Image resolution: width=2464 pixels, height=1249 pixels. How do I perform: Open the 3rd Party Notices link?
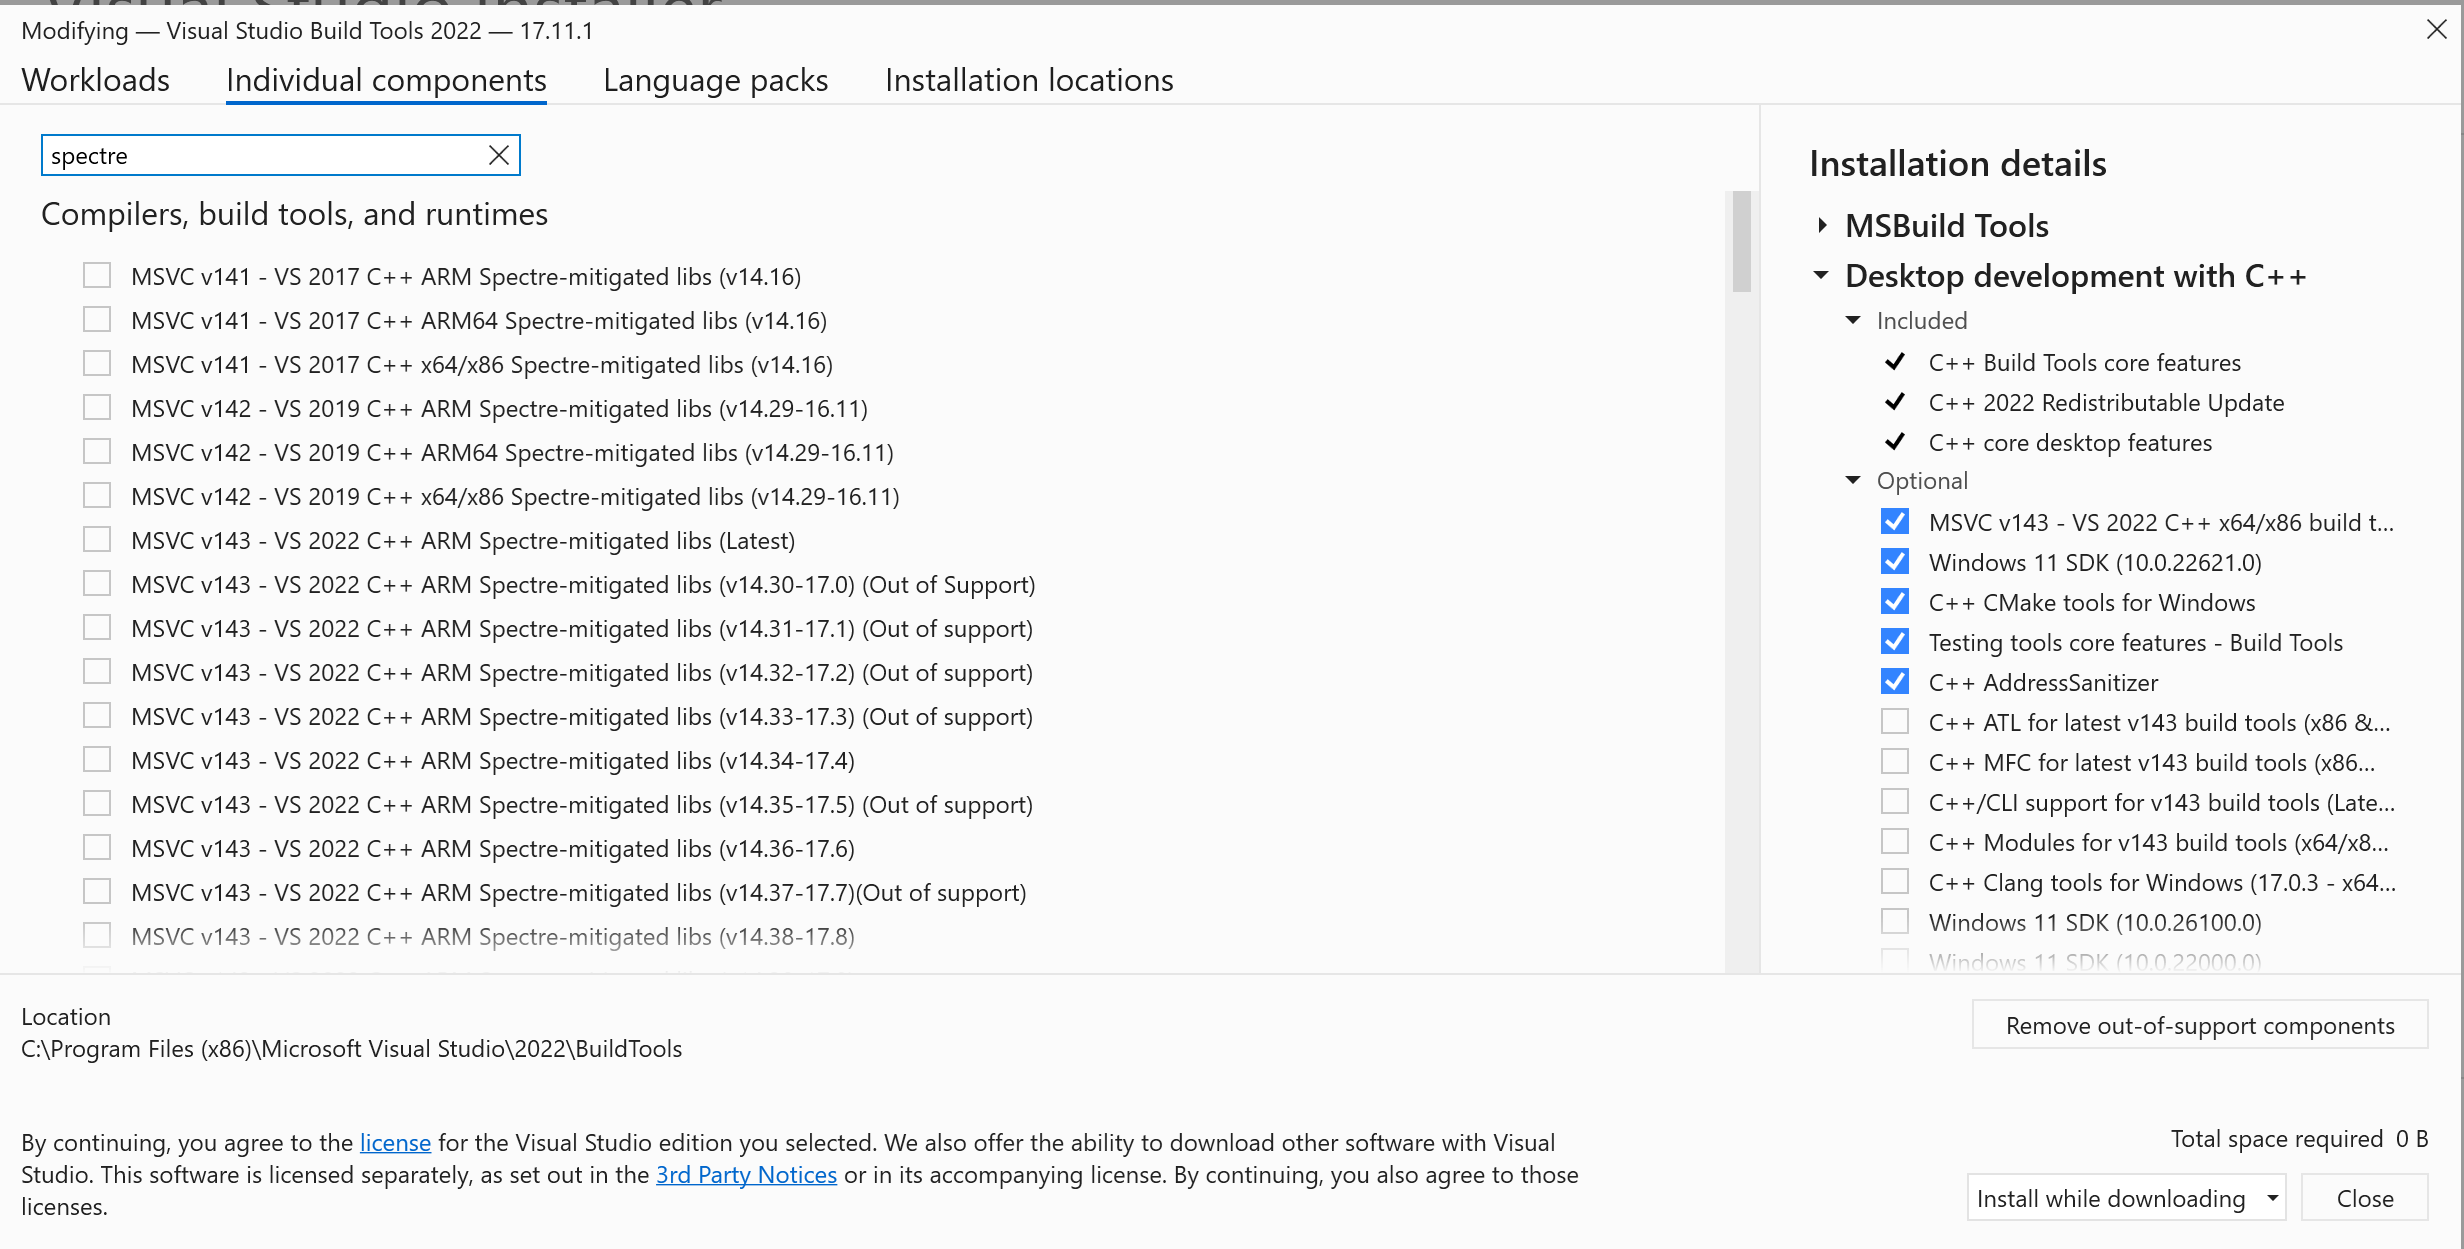pos(746,1175)
